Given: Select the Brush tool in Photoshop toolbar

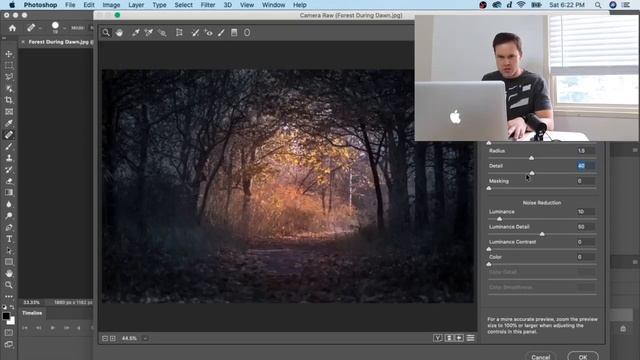Looking at the screenshot, I should tap(9, 146).
